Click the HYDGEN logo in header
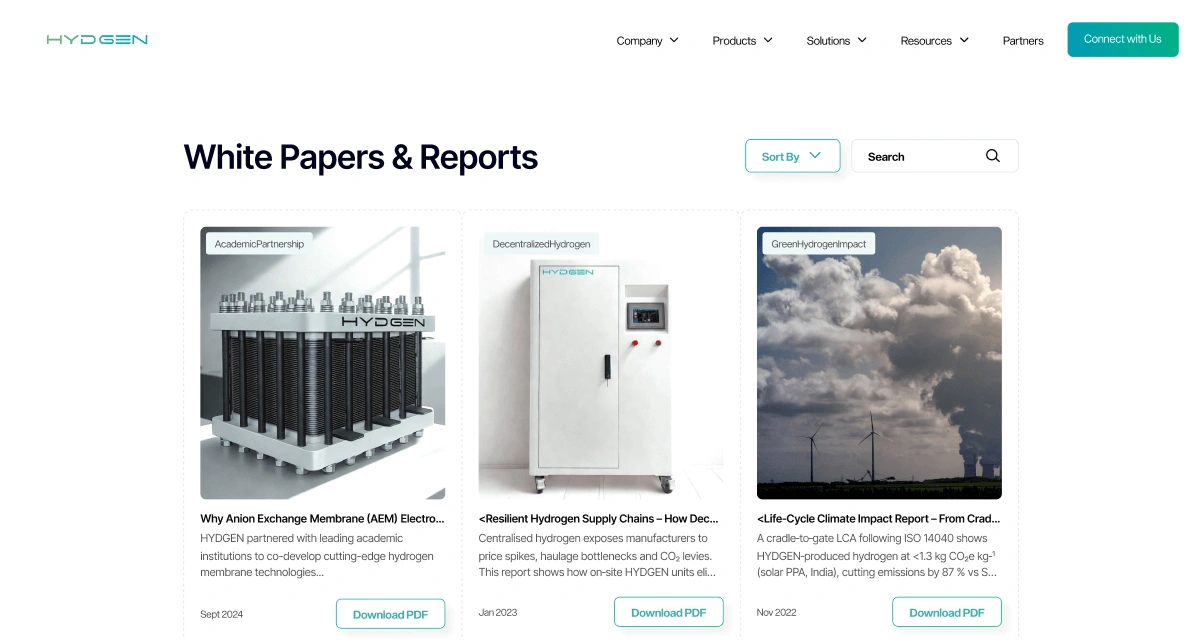Screen dimensions: 1201x640 coord(97,40)
